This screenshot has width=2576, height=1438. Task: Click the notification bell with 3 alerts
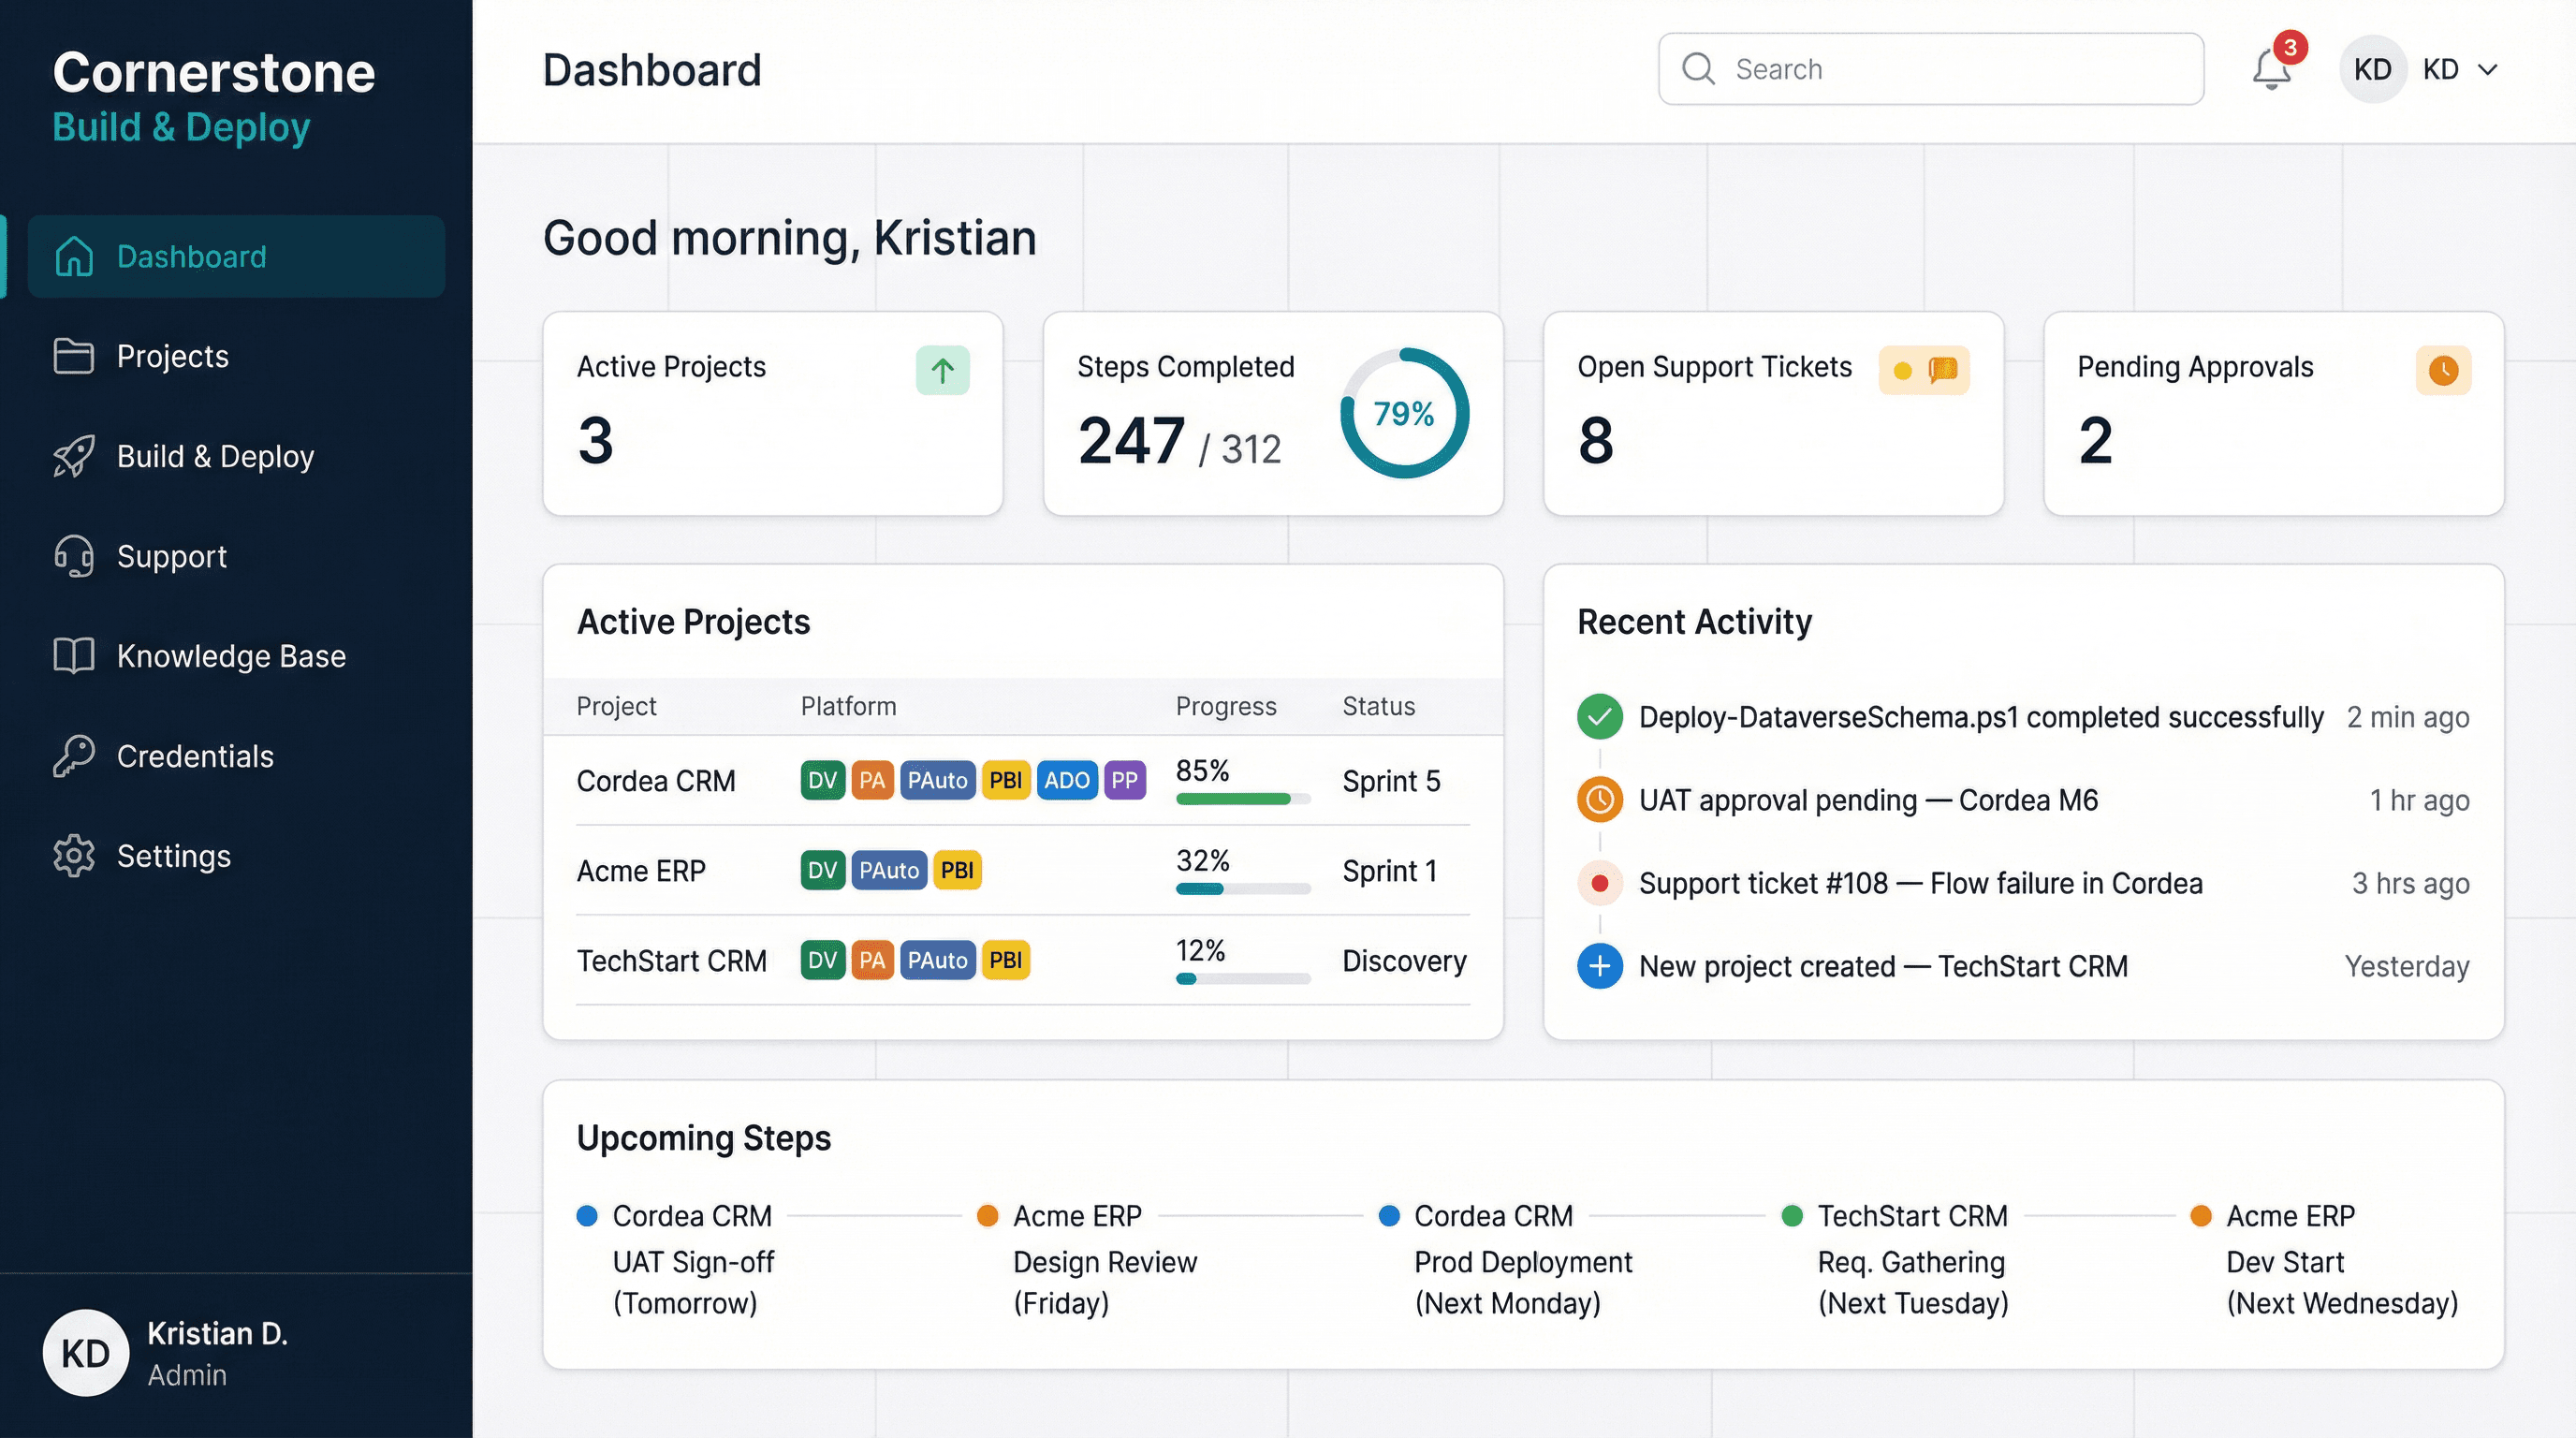click(2272, 68)
